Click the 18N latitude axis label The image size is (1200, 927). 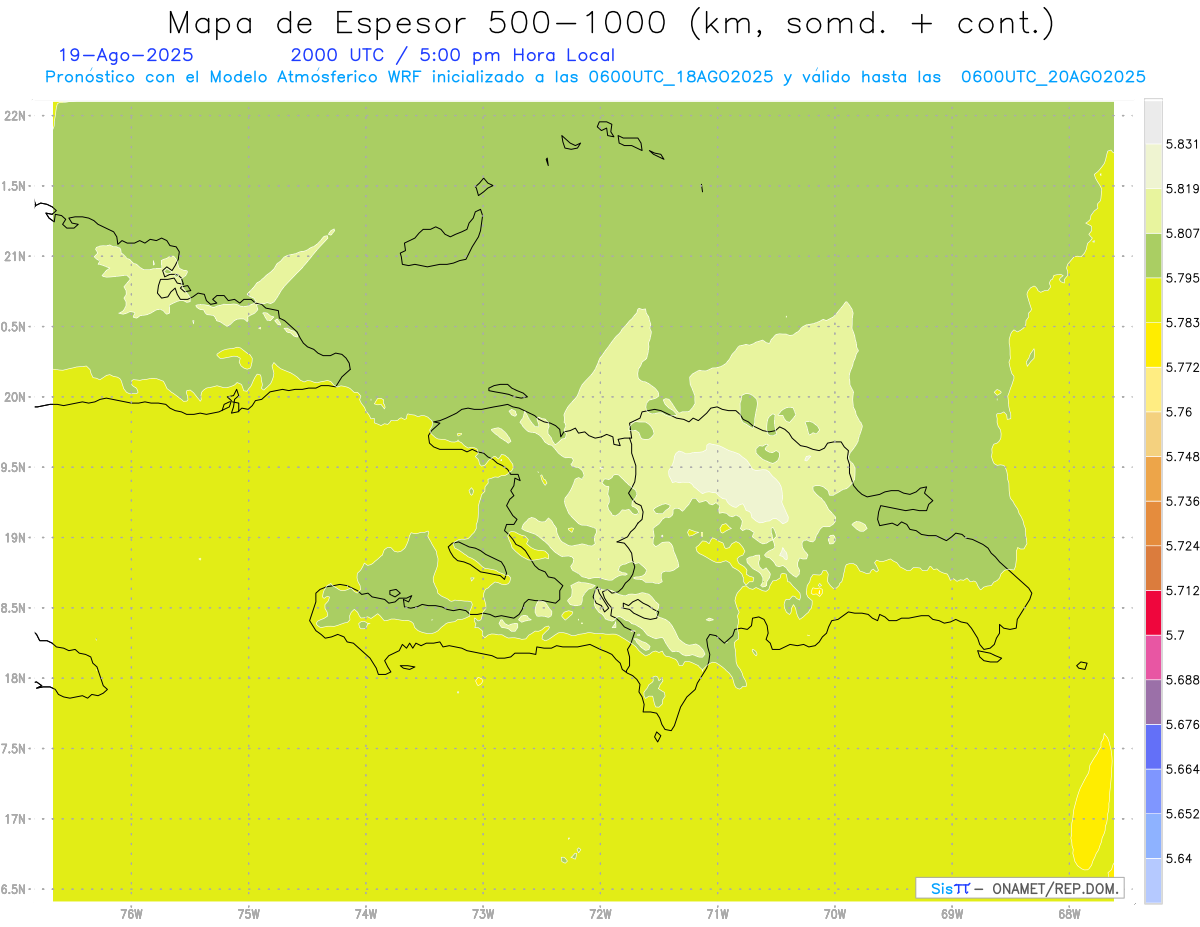click(x=16, y=678)
